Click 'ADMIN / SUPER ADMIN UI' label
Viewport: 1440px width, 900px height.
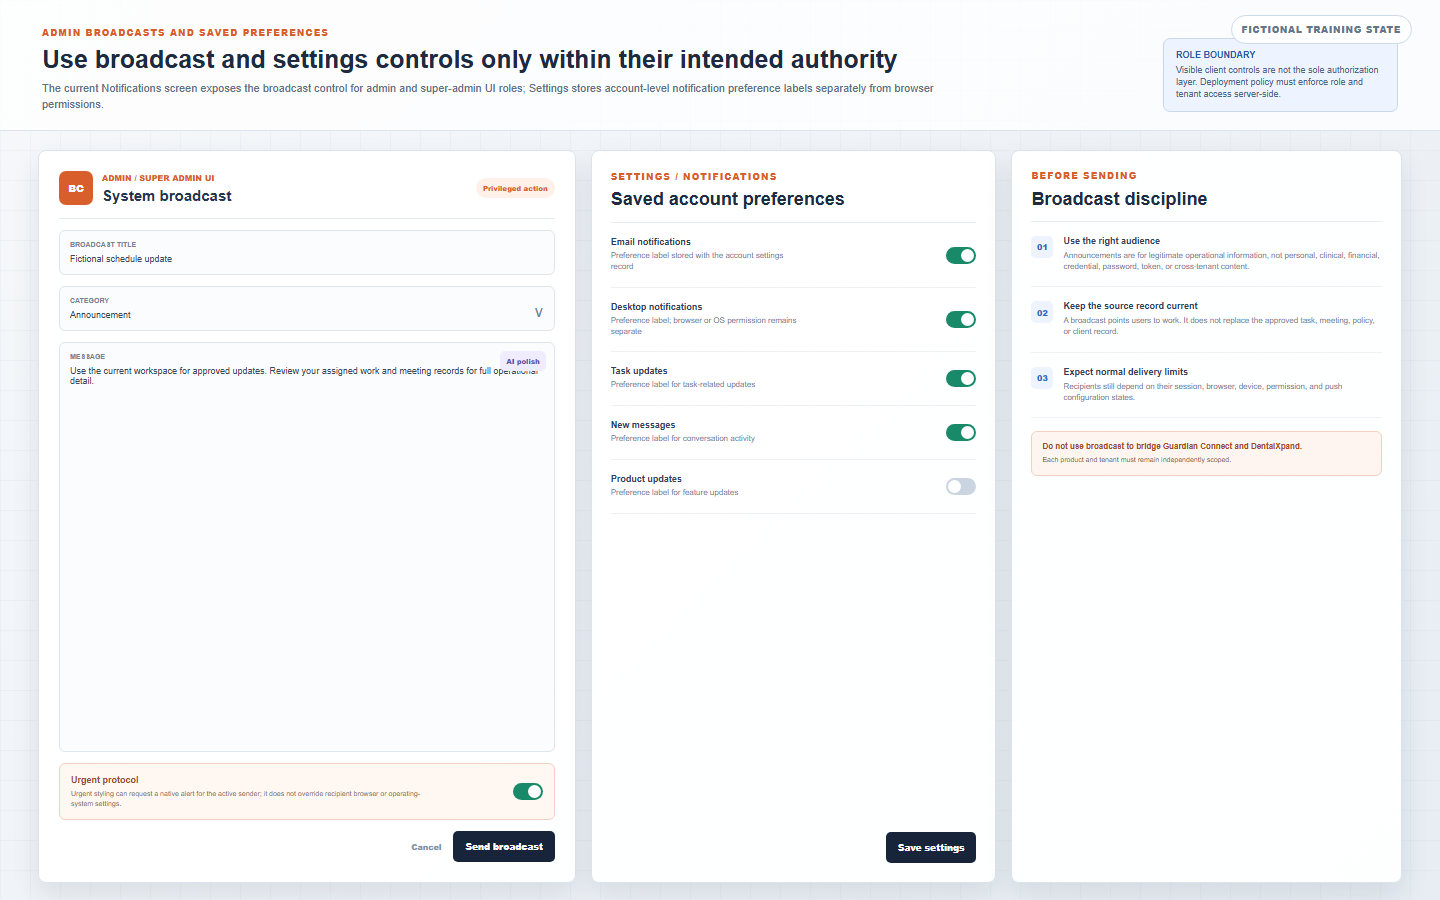[158, 178]
